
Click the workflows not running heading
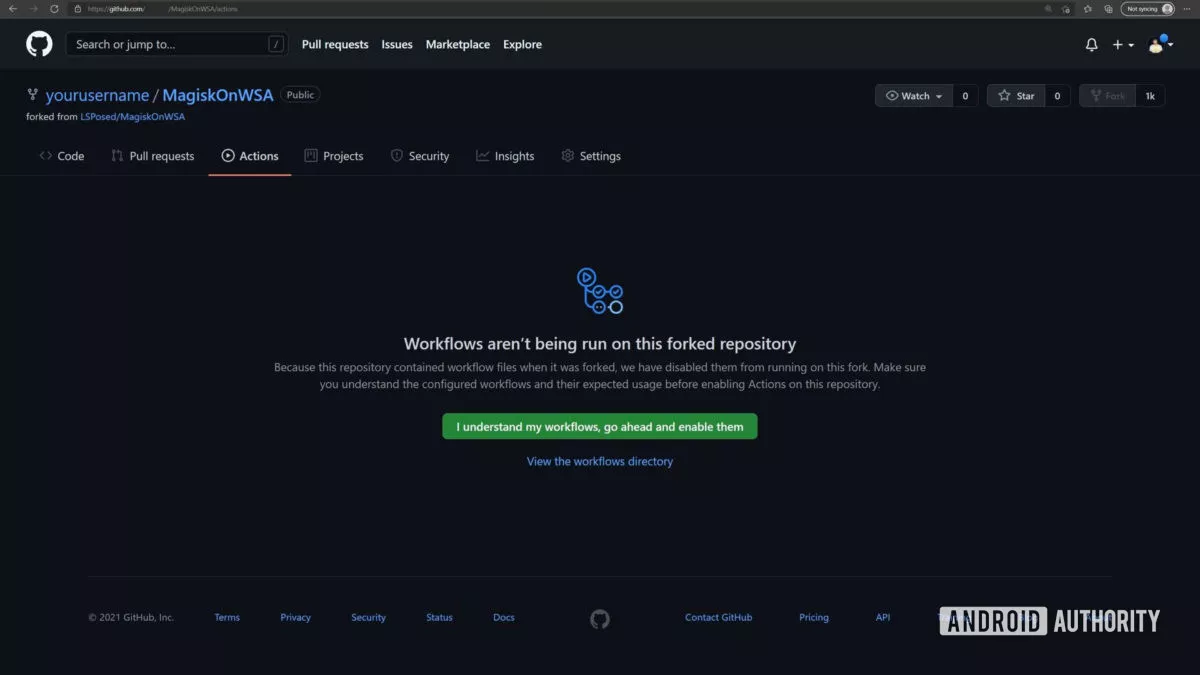(x=600, y=344)
